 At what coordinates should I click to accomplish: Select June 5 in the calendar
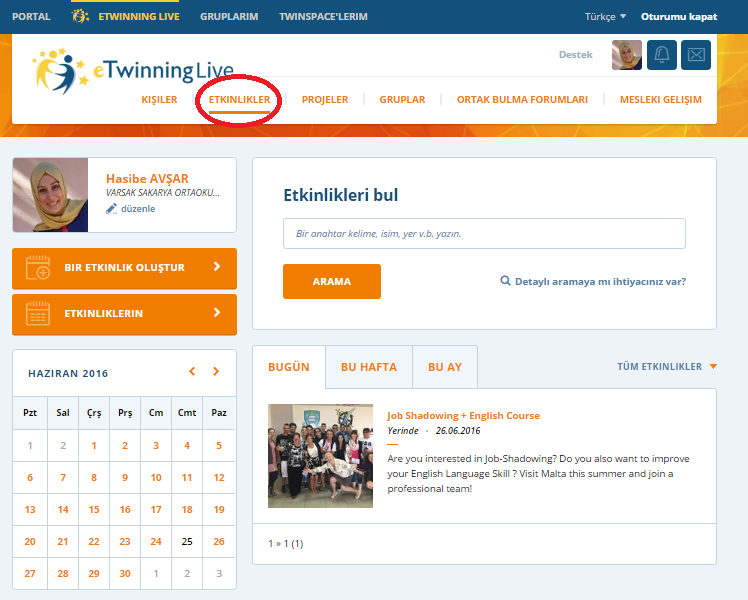tap(219, 445)
